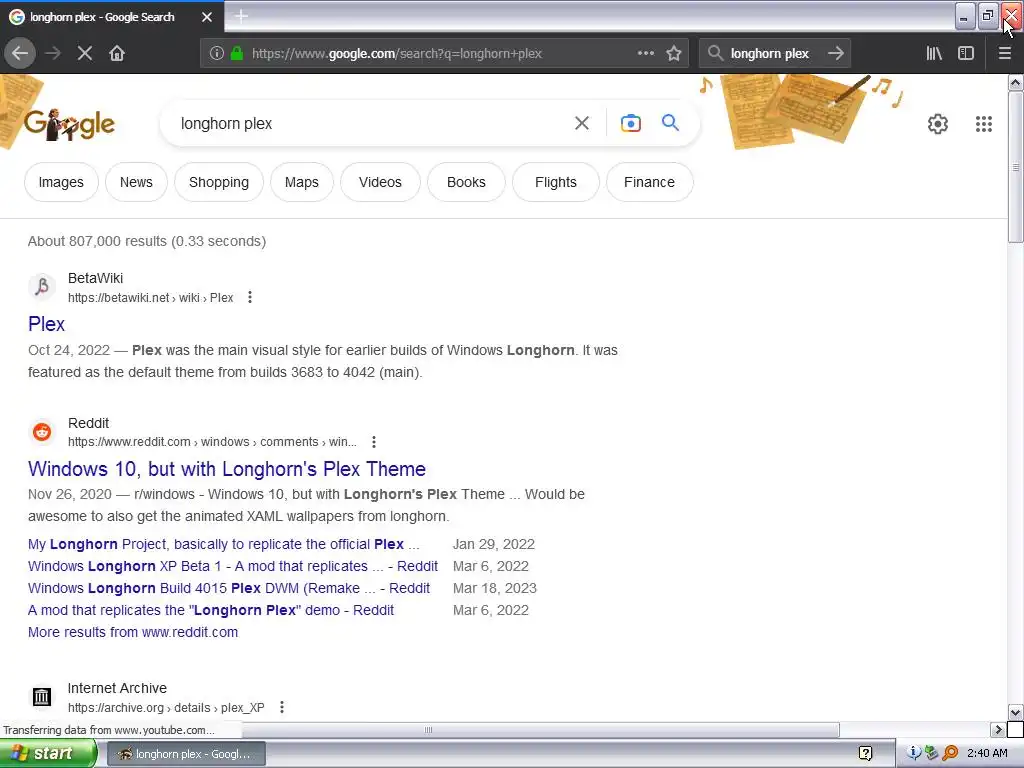
Task: Stop loading the page
Action: coord(85,54)
